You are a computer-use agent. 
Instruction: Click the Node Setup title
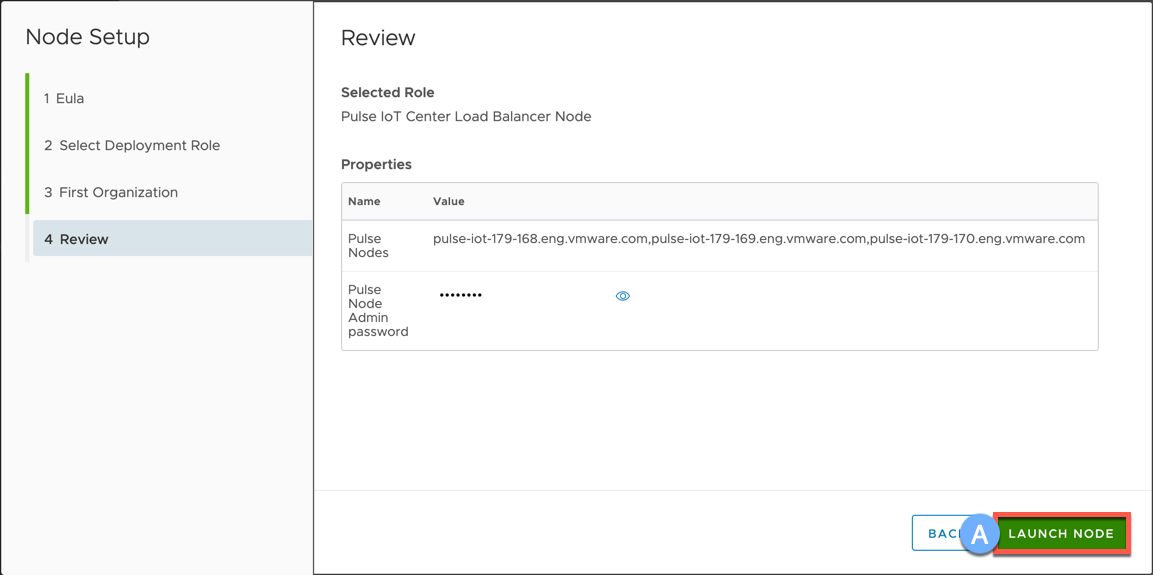click(x=88, y=37)
